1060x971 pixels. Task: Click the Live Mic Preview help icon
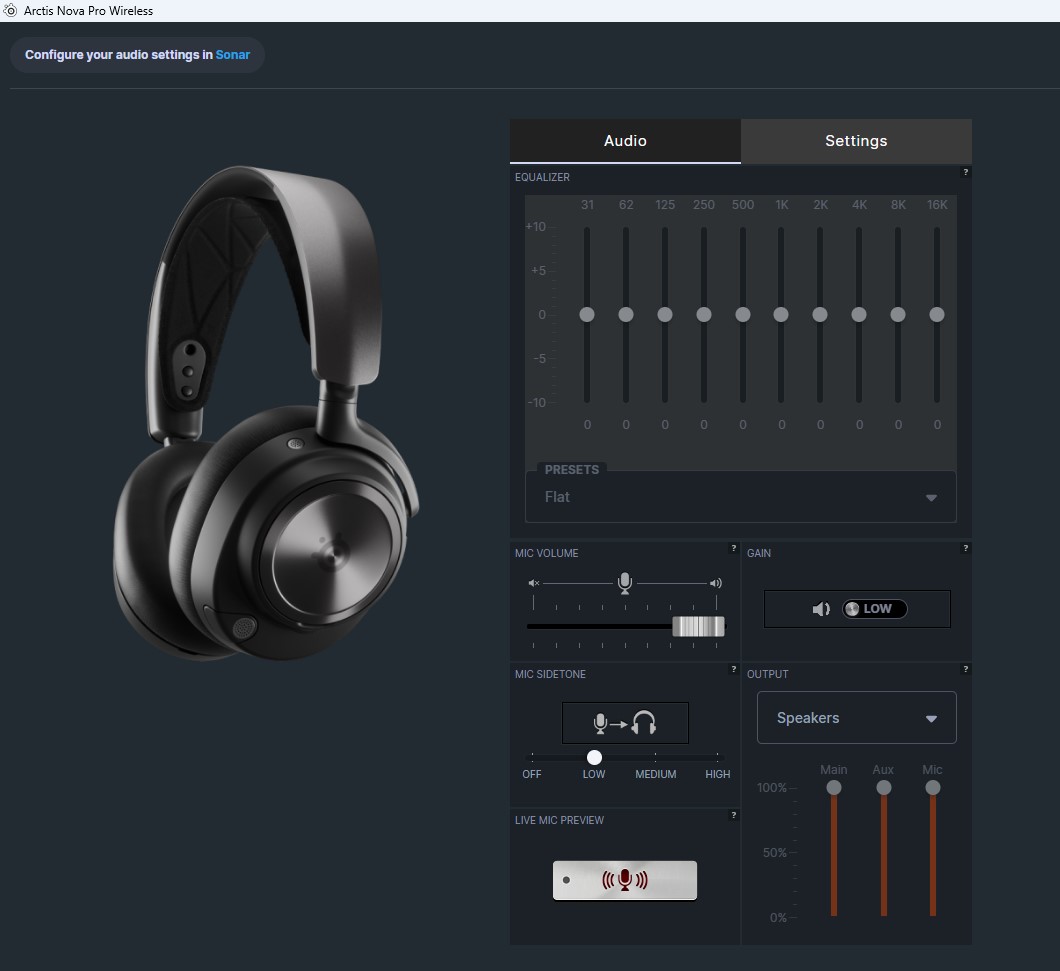pos(734,816)
